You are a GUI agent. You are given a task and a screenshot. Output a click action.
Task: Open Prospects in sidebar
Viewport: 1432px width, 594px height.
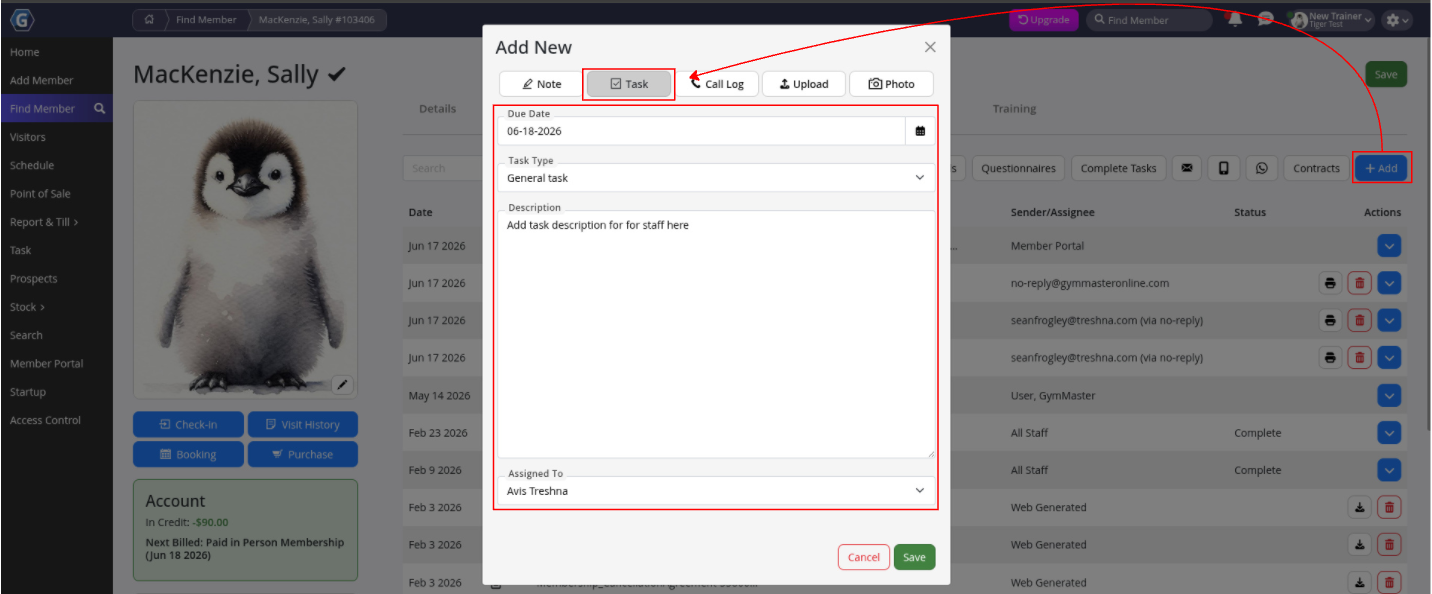tap(34, 279)
